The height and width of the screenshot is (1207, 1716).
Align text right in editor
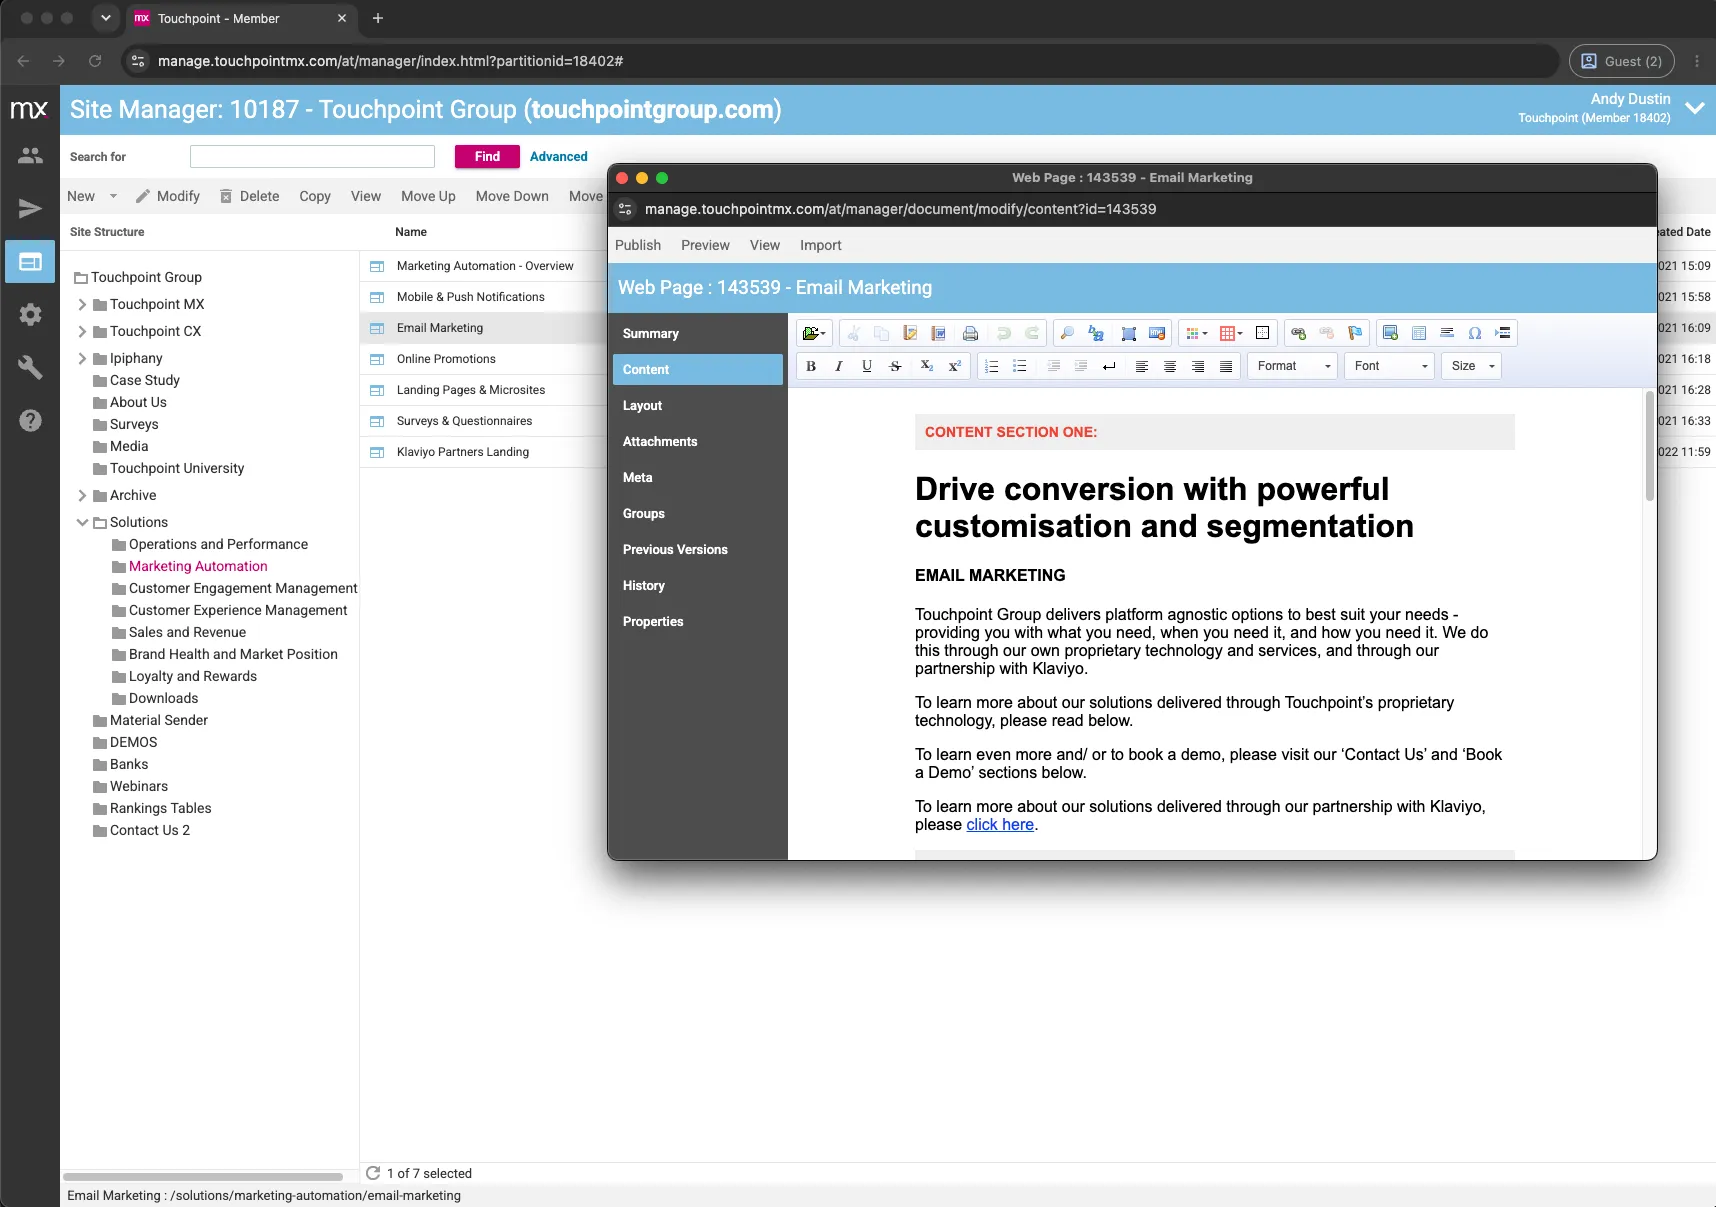coord(1198,366)
